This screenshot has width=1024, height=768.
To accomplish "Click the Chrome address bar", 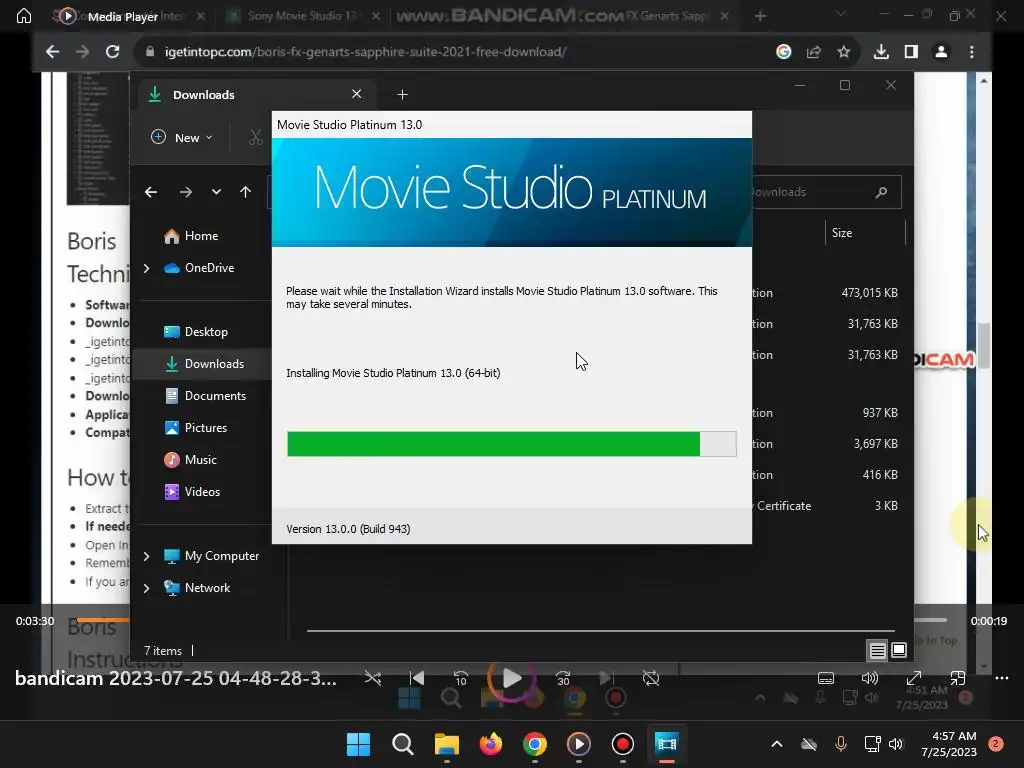I will point(457,52).
